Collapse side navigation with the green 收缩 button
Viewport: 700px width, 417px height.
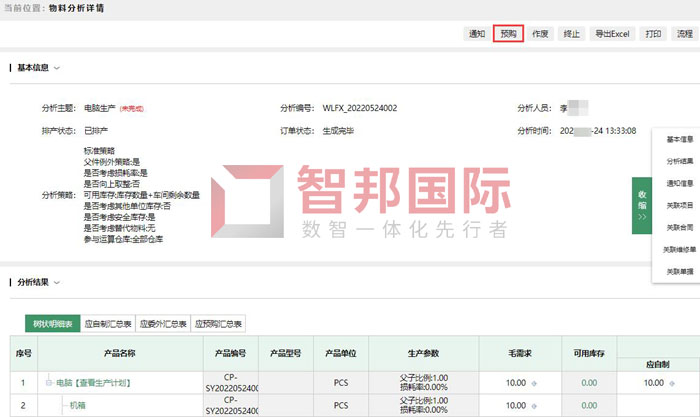coord(641,206)
